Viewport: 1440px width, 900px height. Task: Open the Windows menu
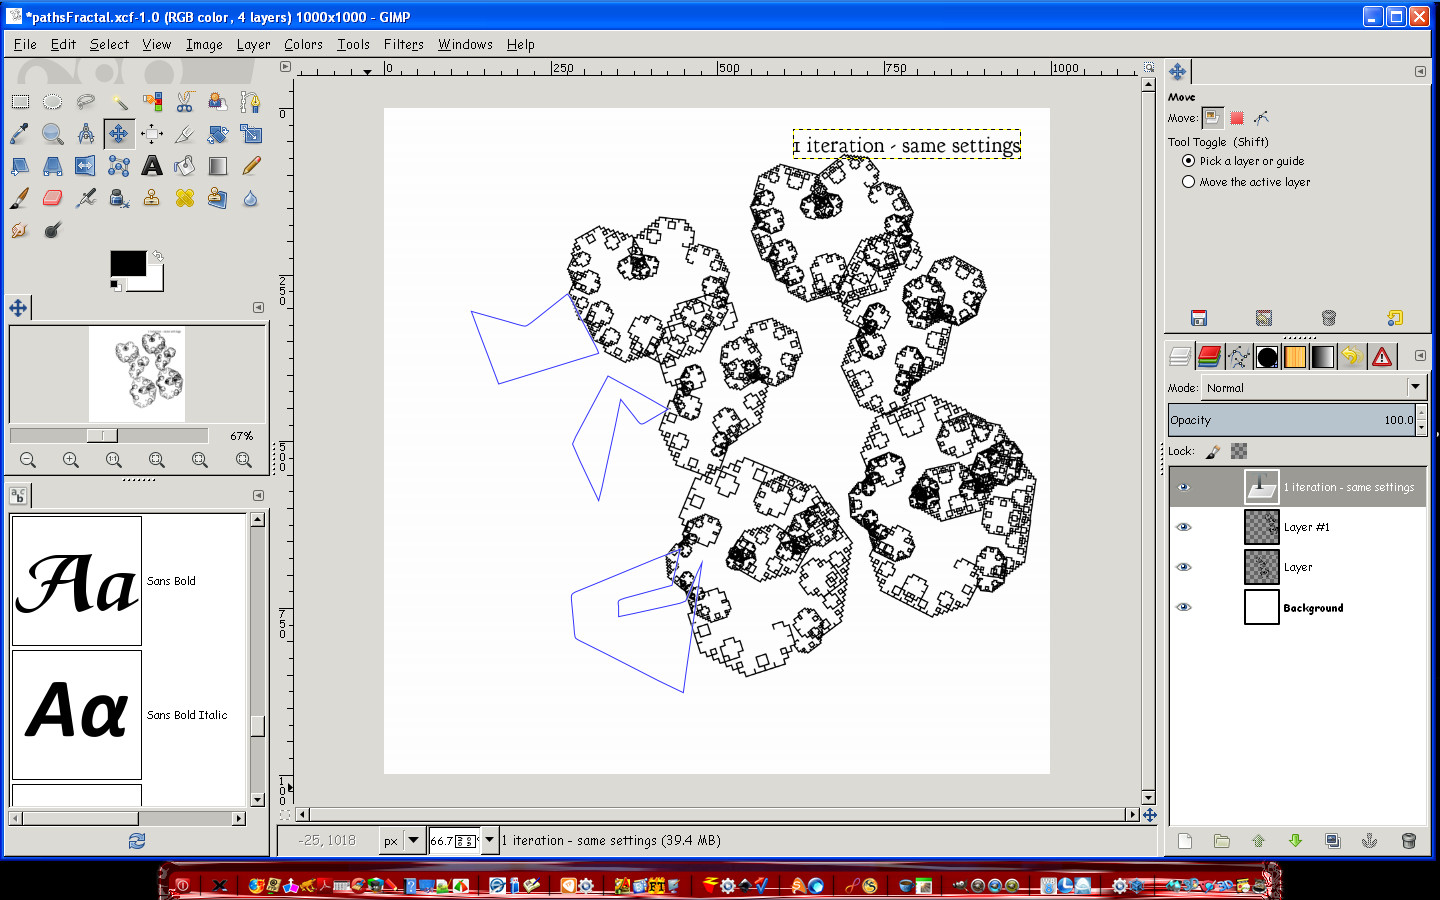tap(465, 44)
